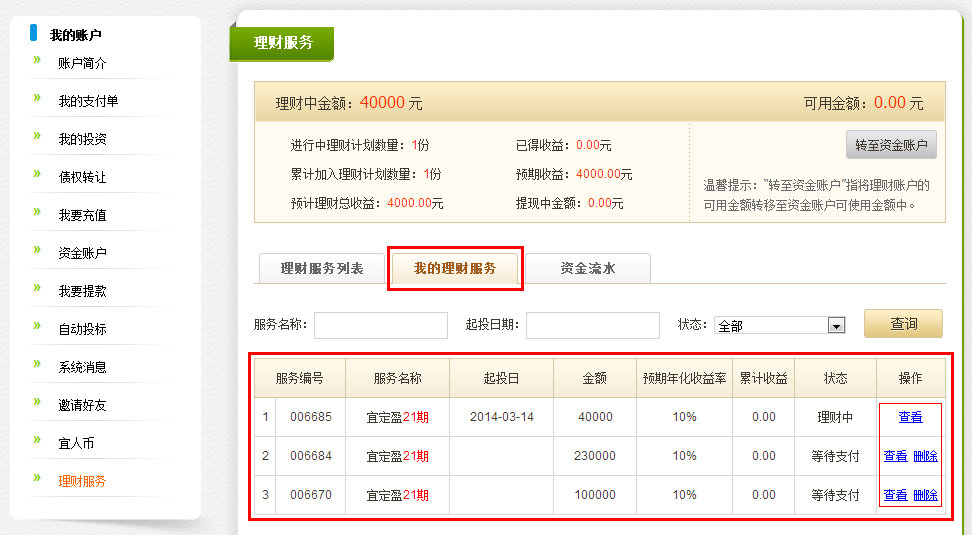Open 自动投标 settings page
Screen dimensions: 972x535
pos(82,329)
